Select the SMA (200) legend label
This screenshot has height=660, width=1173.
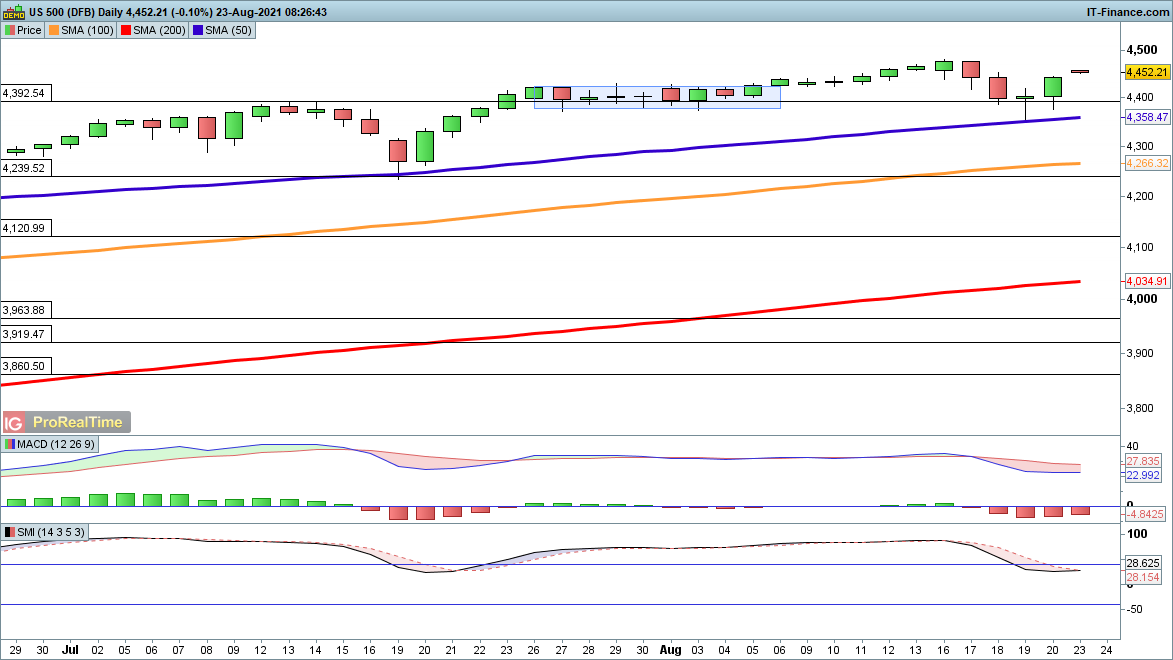159,31
